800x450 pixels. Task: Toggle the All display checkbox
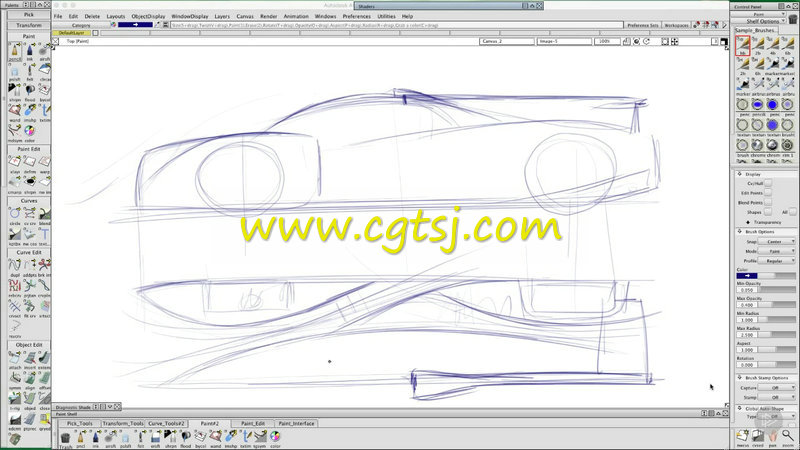[792, 212]
